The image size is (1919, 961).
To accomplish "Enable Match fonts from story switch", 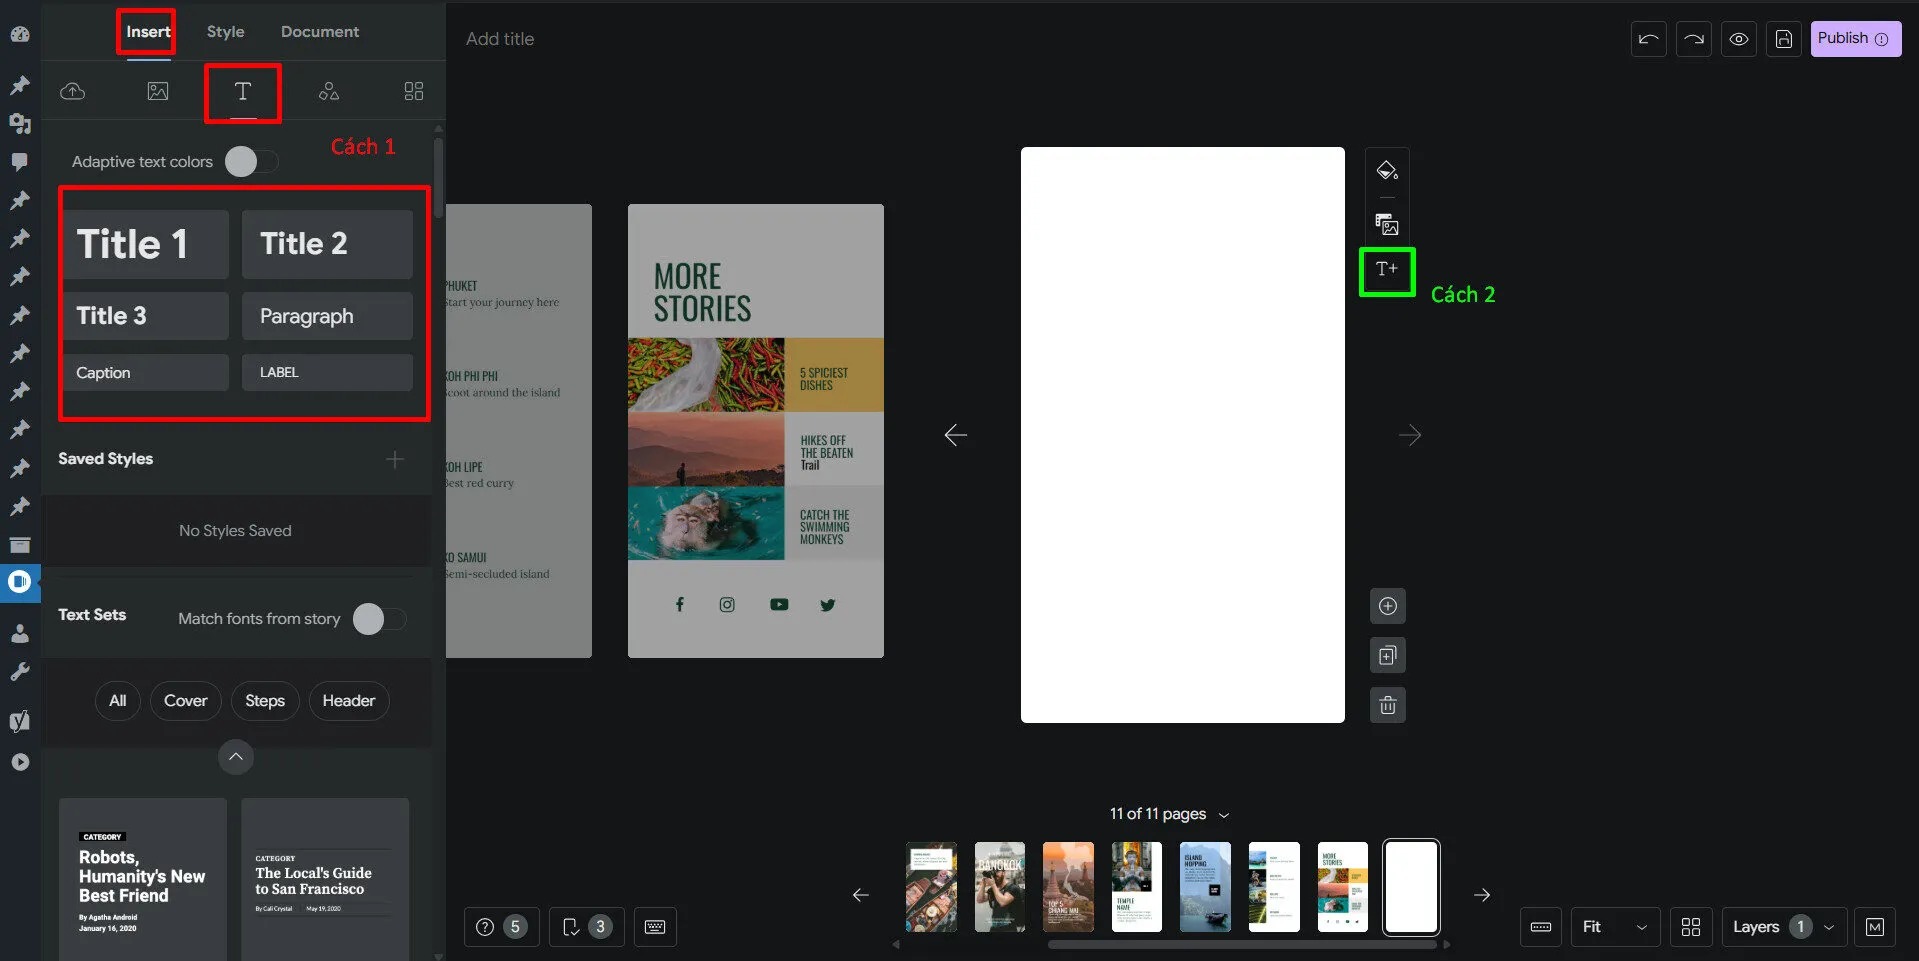I will (379, 619).
